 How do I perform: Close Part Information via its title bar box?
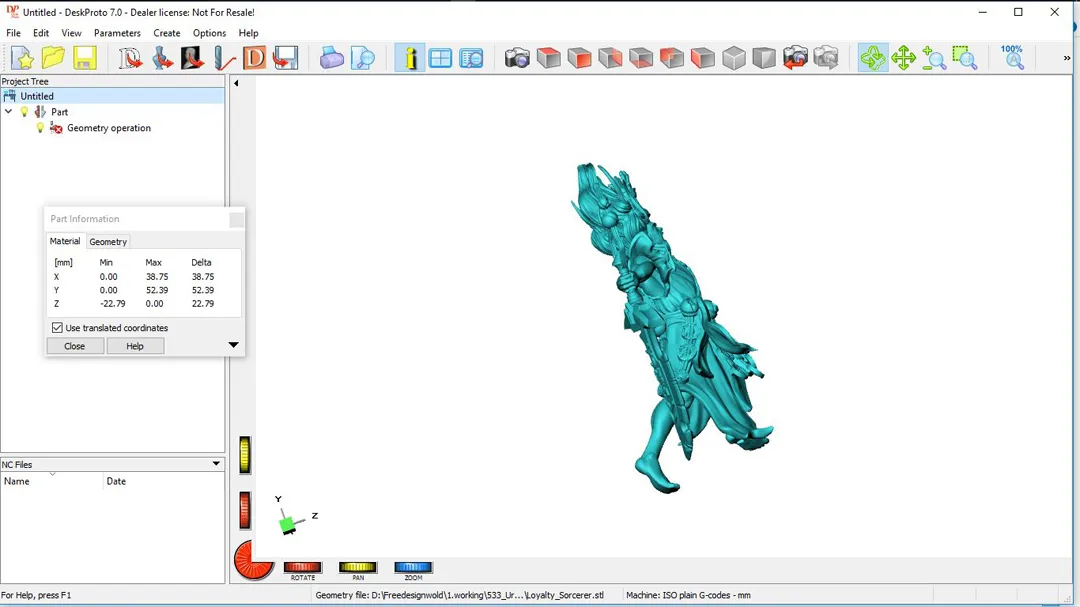[x=236, y=220]
